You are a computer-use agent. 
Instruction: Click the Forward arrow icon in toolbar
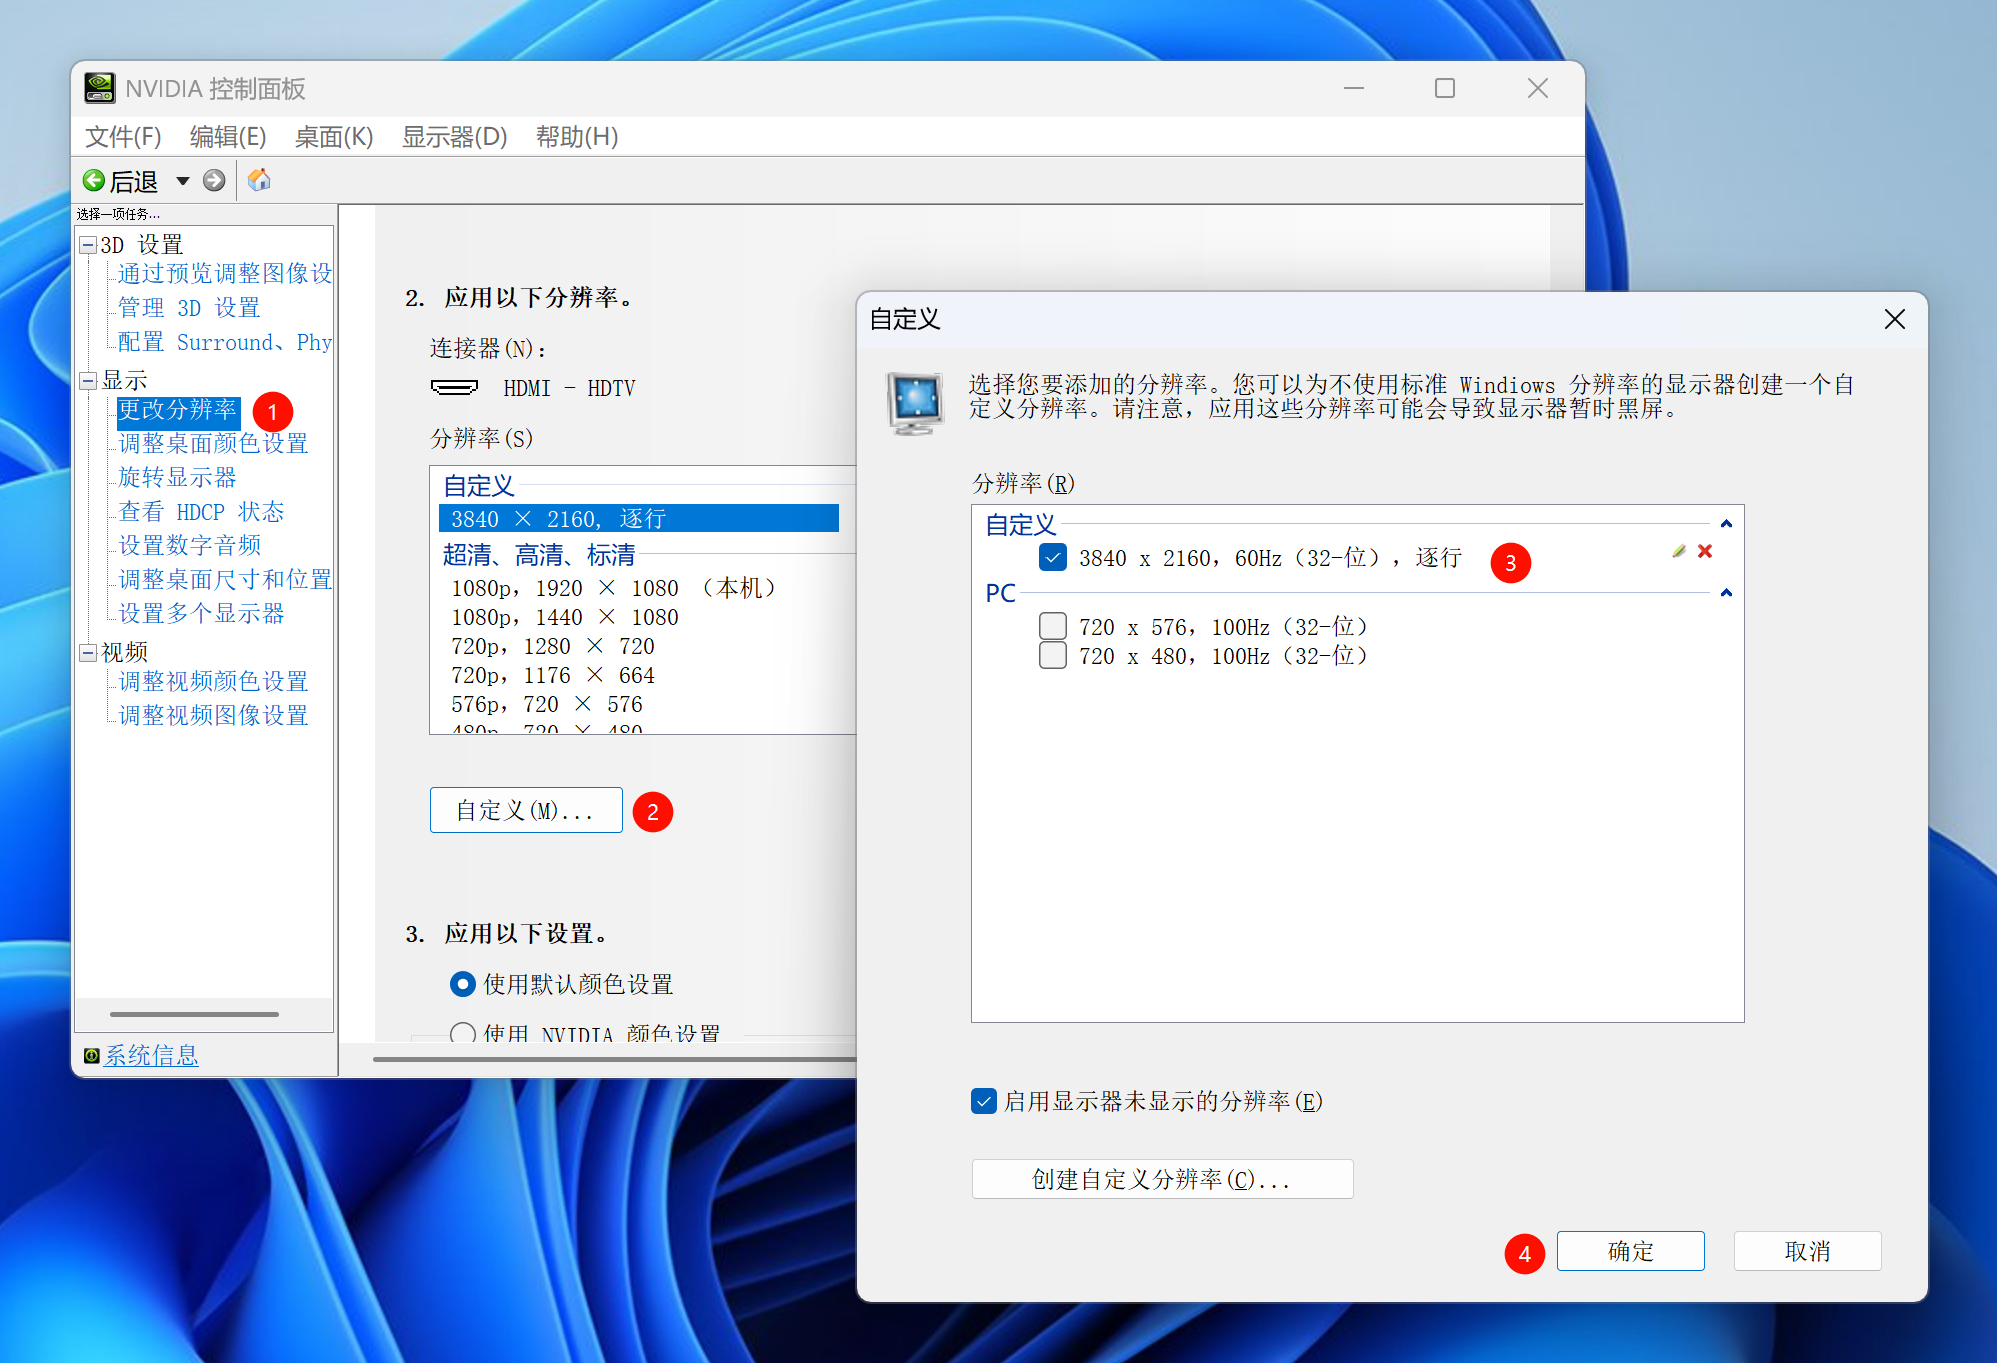click(x=214, y=180)
